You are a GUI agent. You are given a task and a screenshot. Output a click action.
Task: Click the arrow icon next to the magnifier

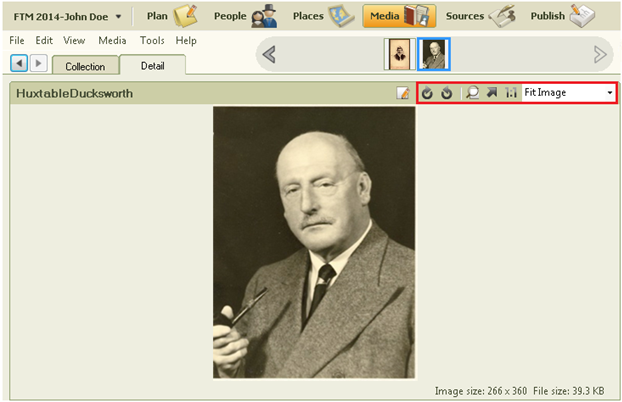tap(492, 93)
